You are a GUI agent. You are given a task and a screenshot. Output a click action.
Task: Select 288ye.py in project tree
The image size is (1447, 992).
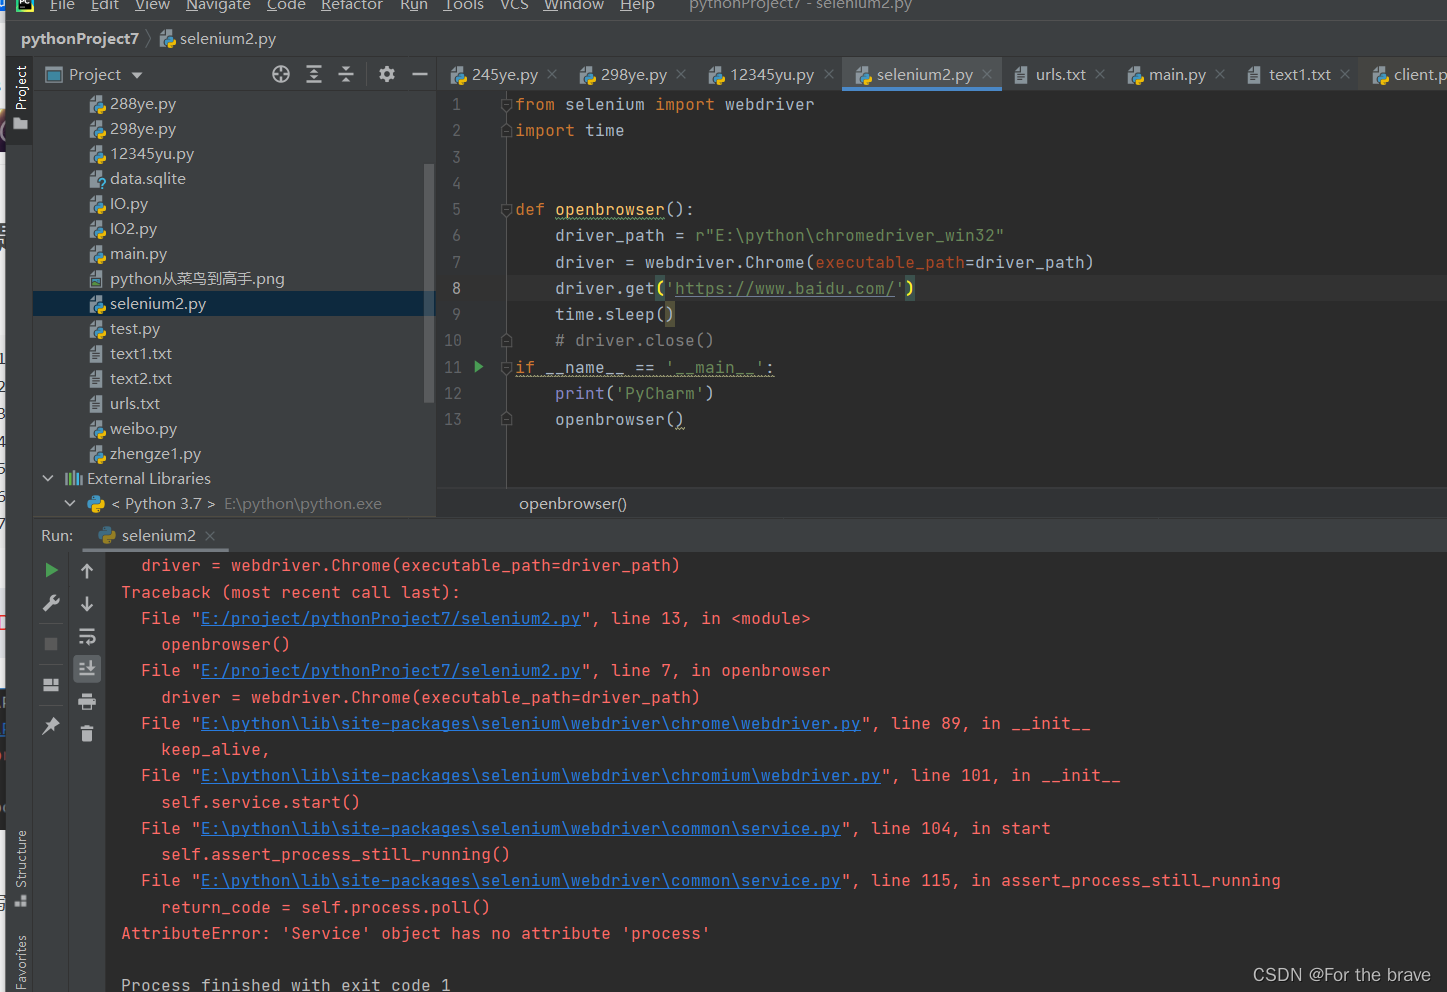point(143,103)
